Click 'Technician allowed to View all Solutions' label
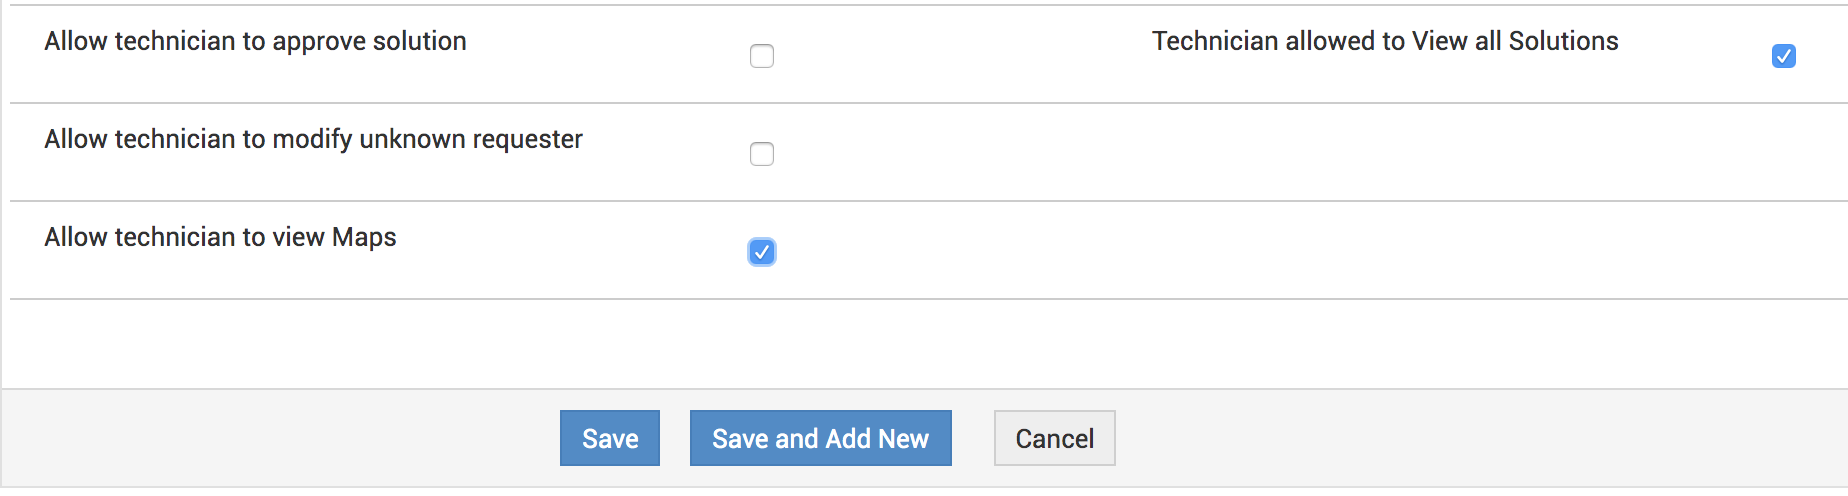 click(1385, 41)
